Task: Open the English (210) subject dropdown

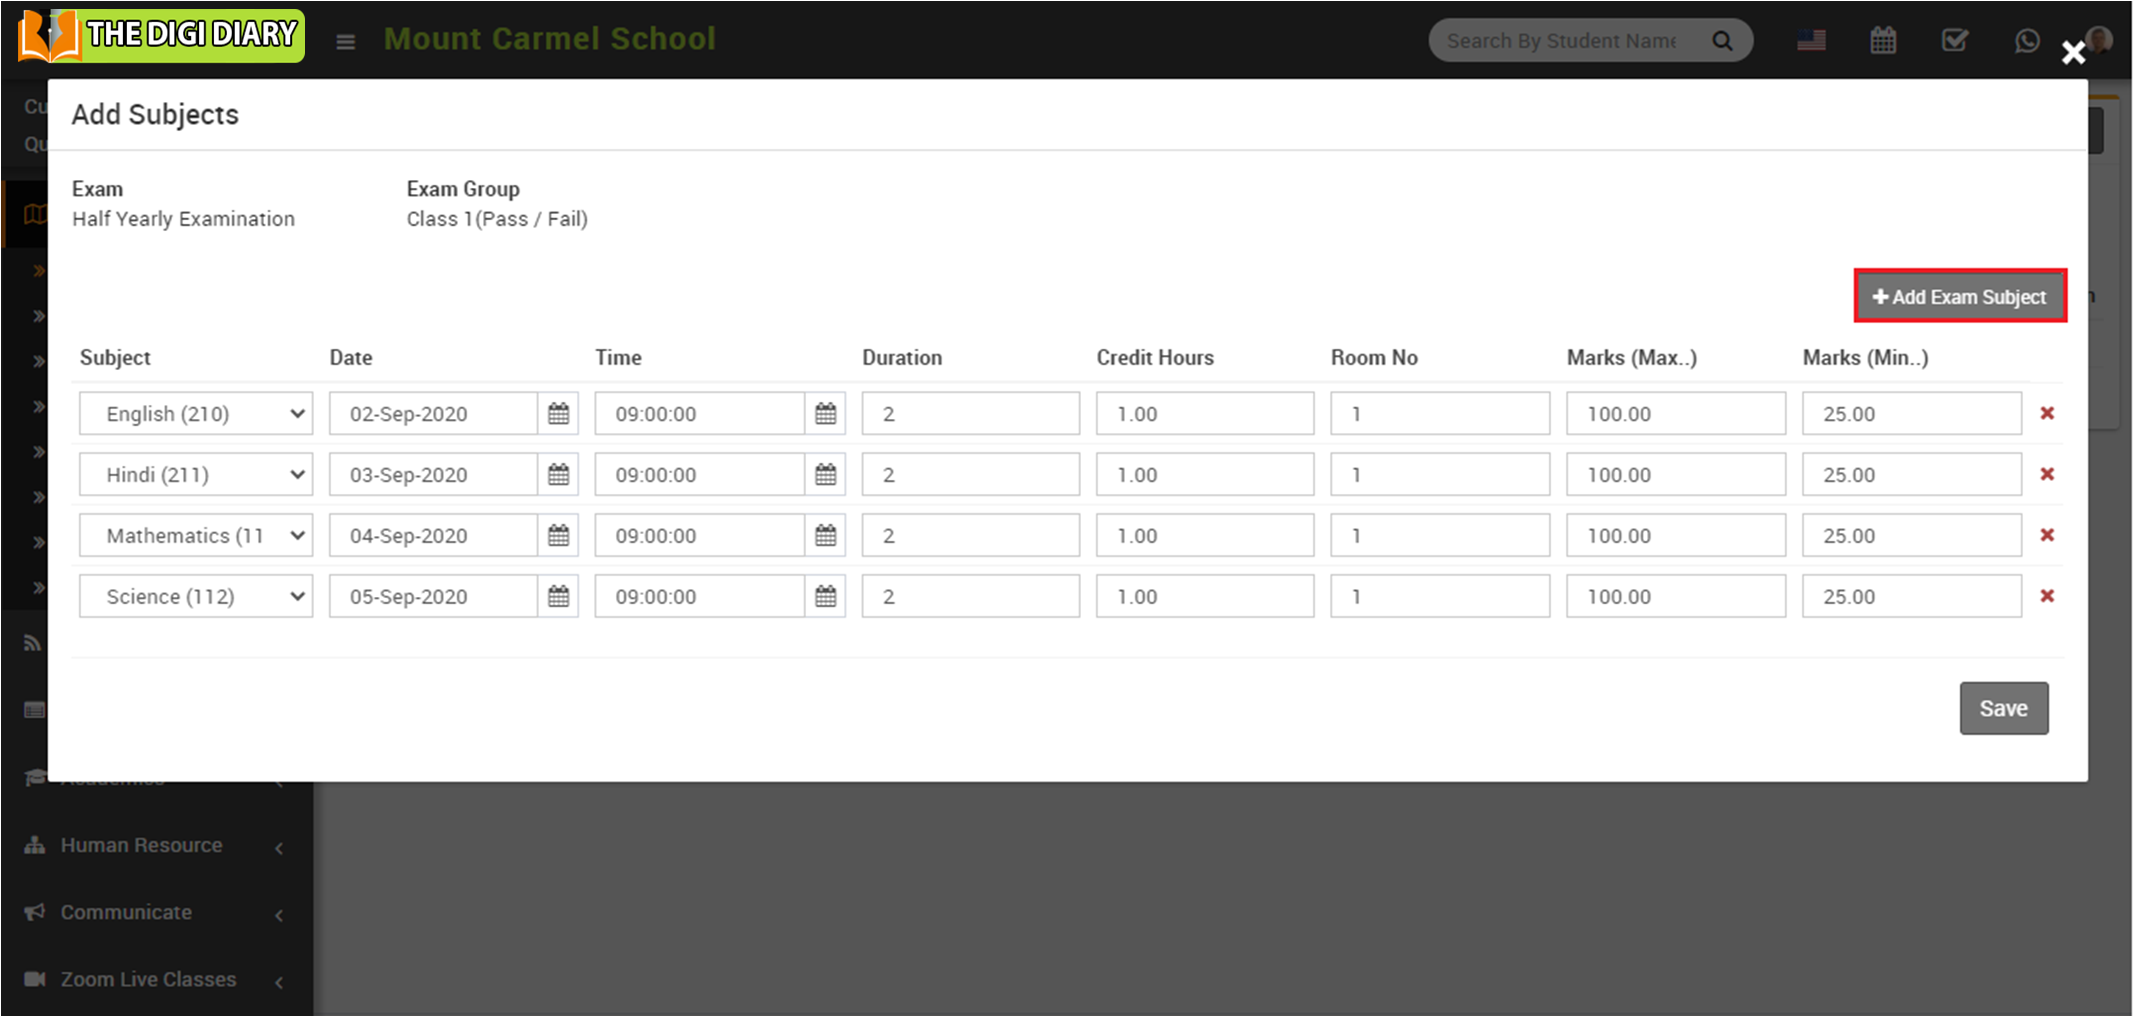Action: 196,414
